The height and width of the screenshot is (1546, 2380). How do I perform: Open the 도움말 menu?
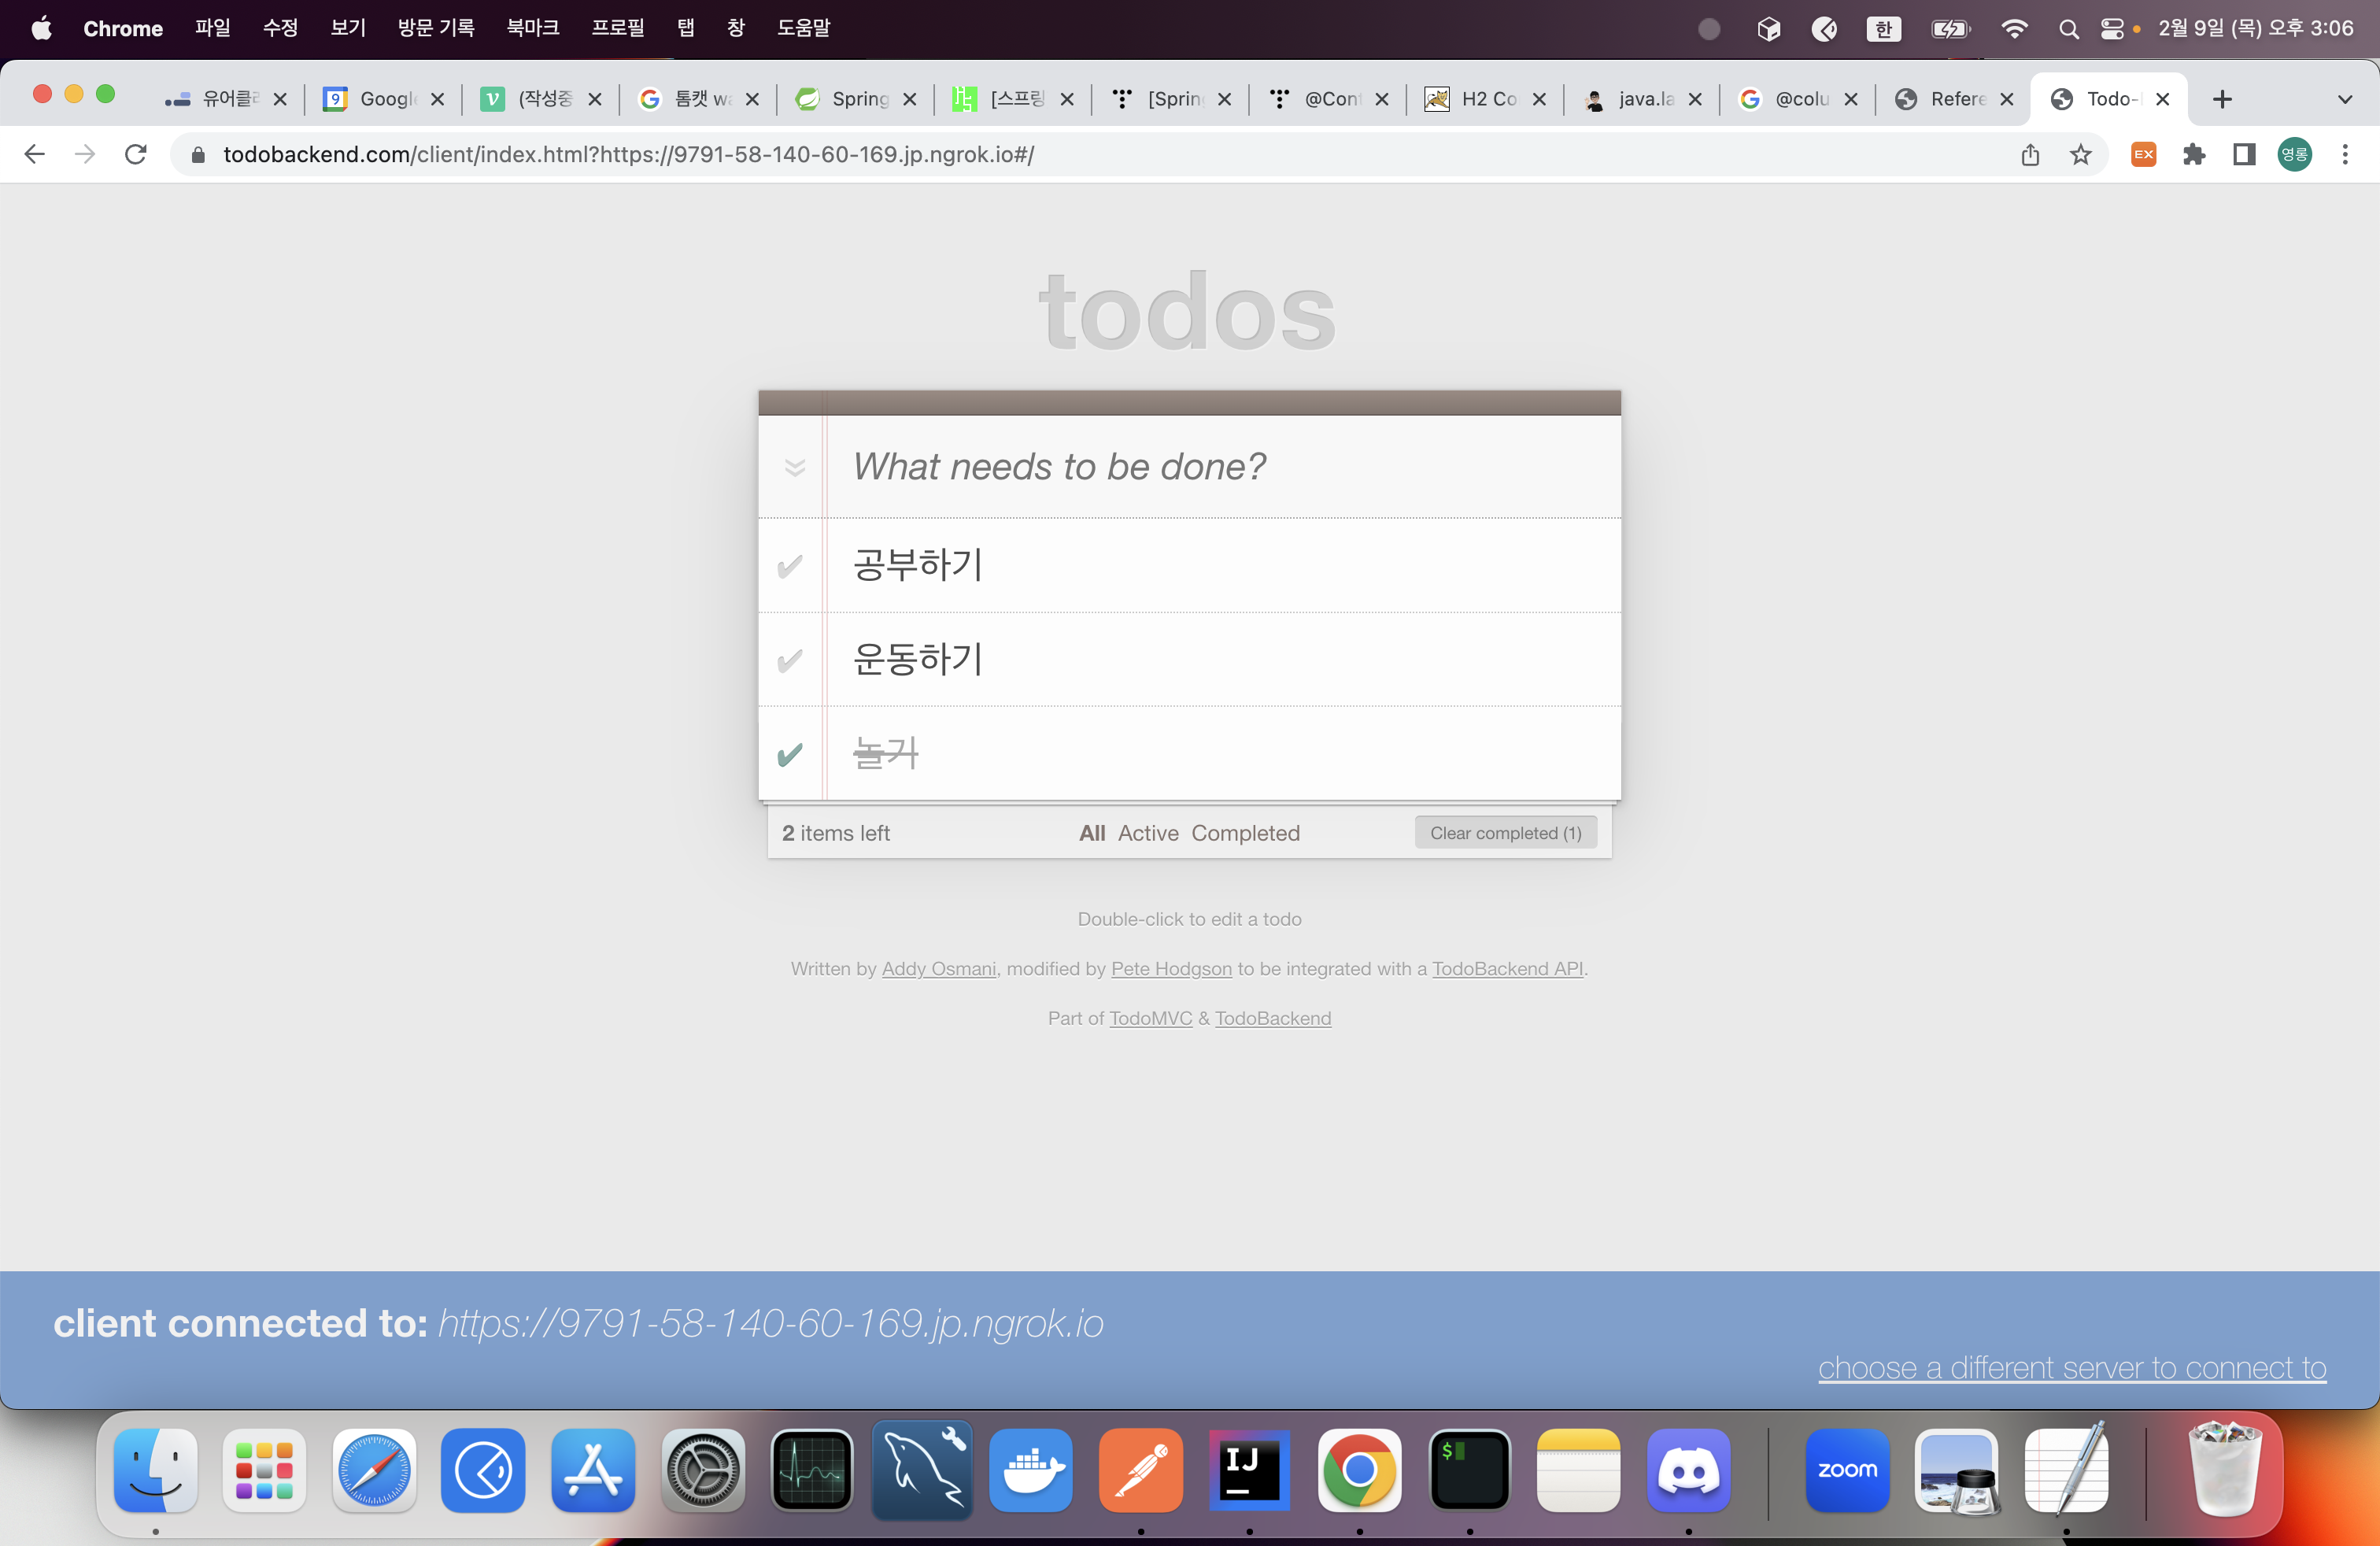(x=803, y=28)
